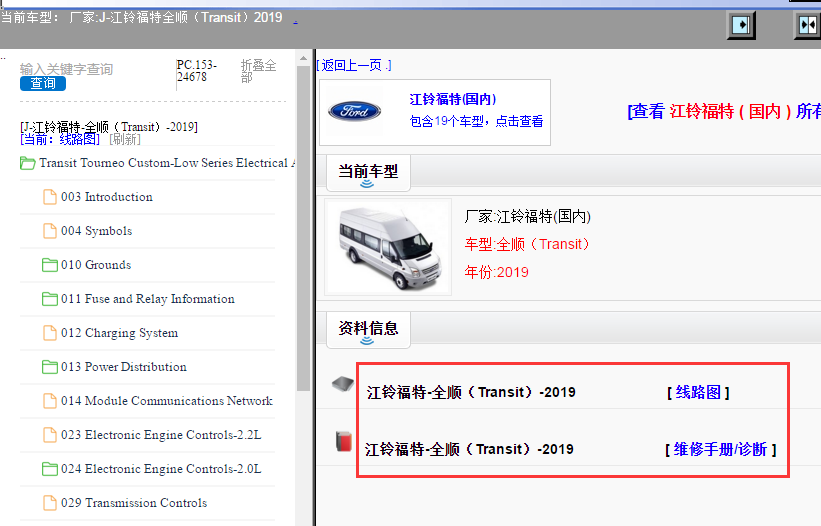Click the left panel scrollbar up arrow
Viewport: 821px width, 526px height.
tap(303, 59)
